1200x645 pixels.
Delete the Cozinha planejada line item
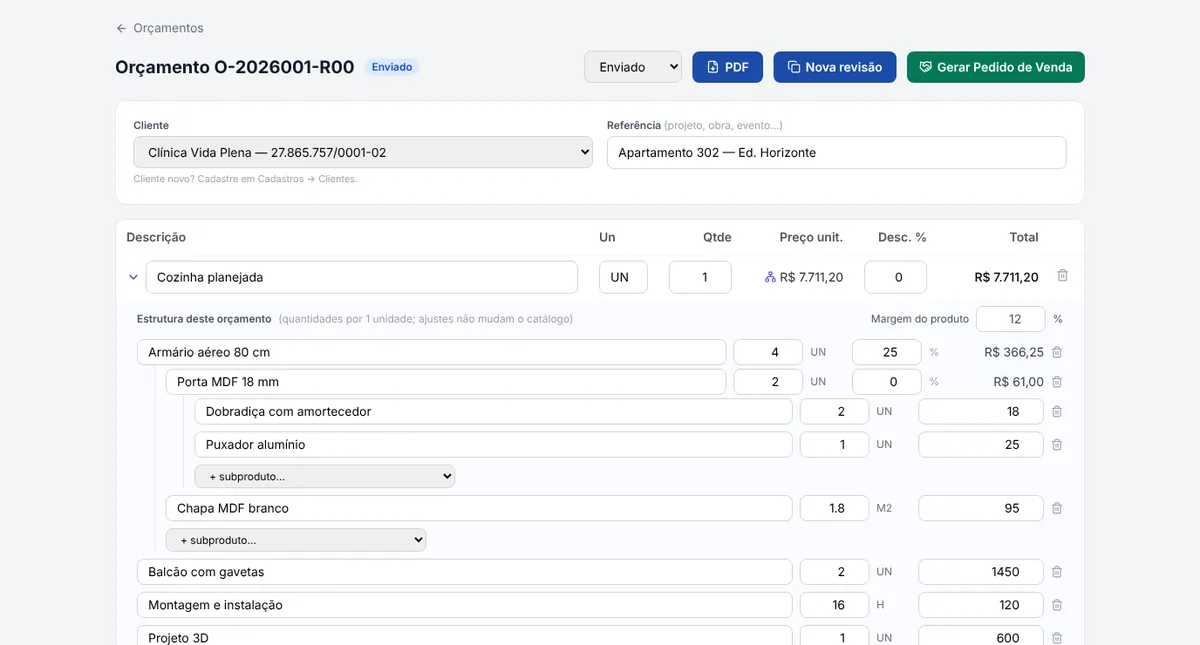click(1063, 276)
